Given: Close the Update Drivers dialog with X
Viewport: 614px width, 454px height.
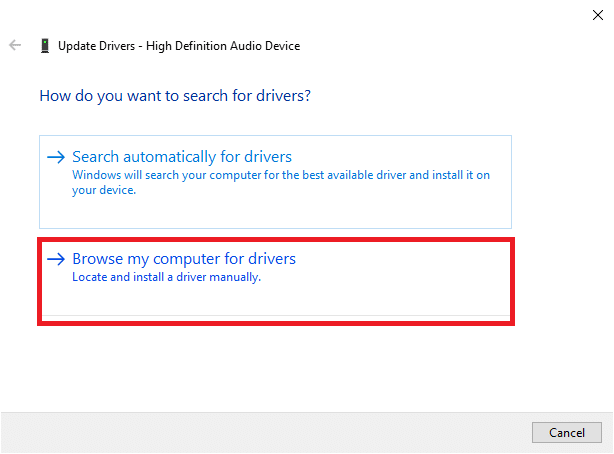Looking at the screenshot, I should click(597, 14).
